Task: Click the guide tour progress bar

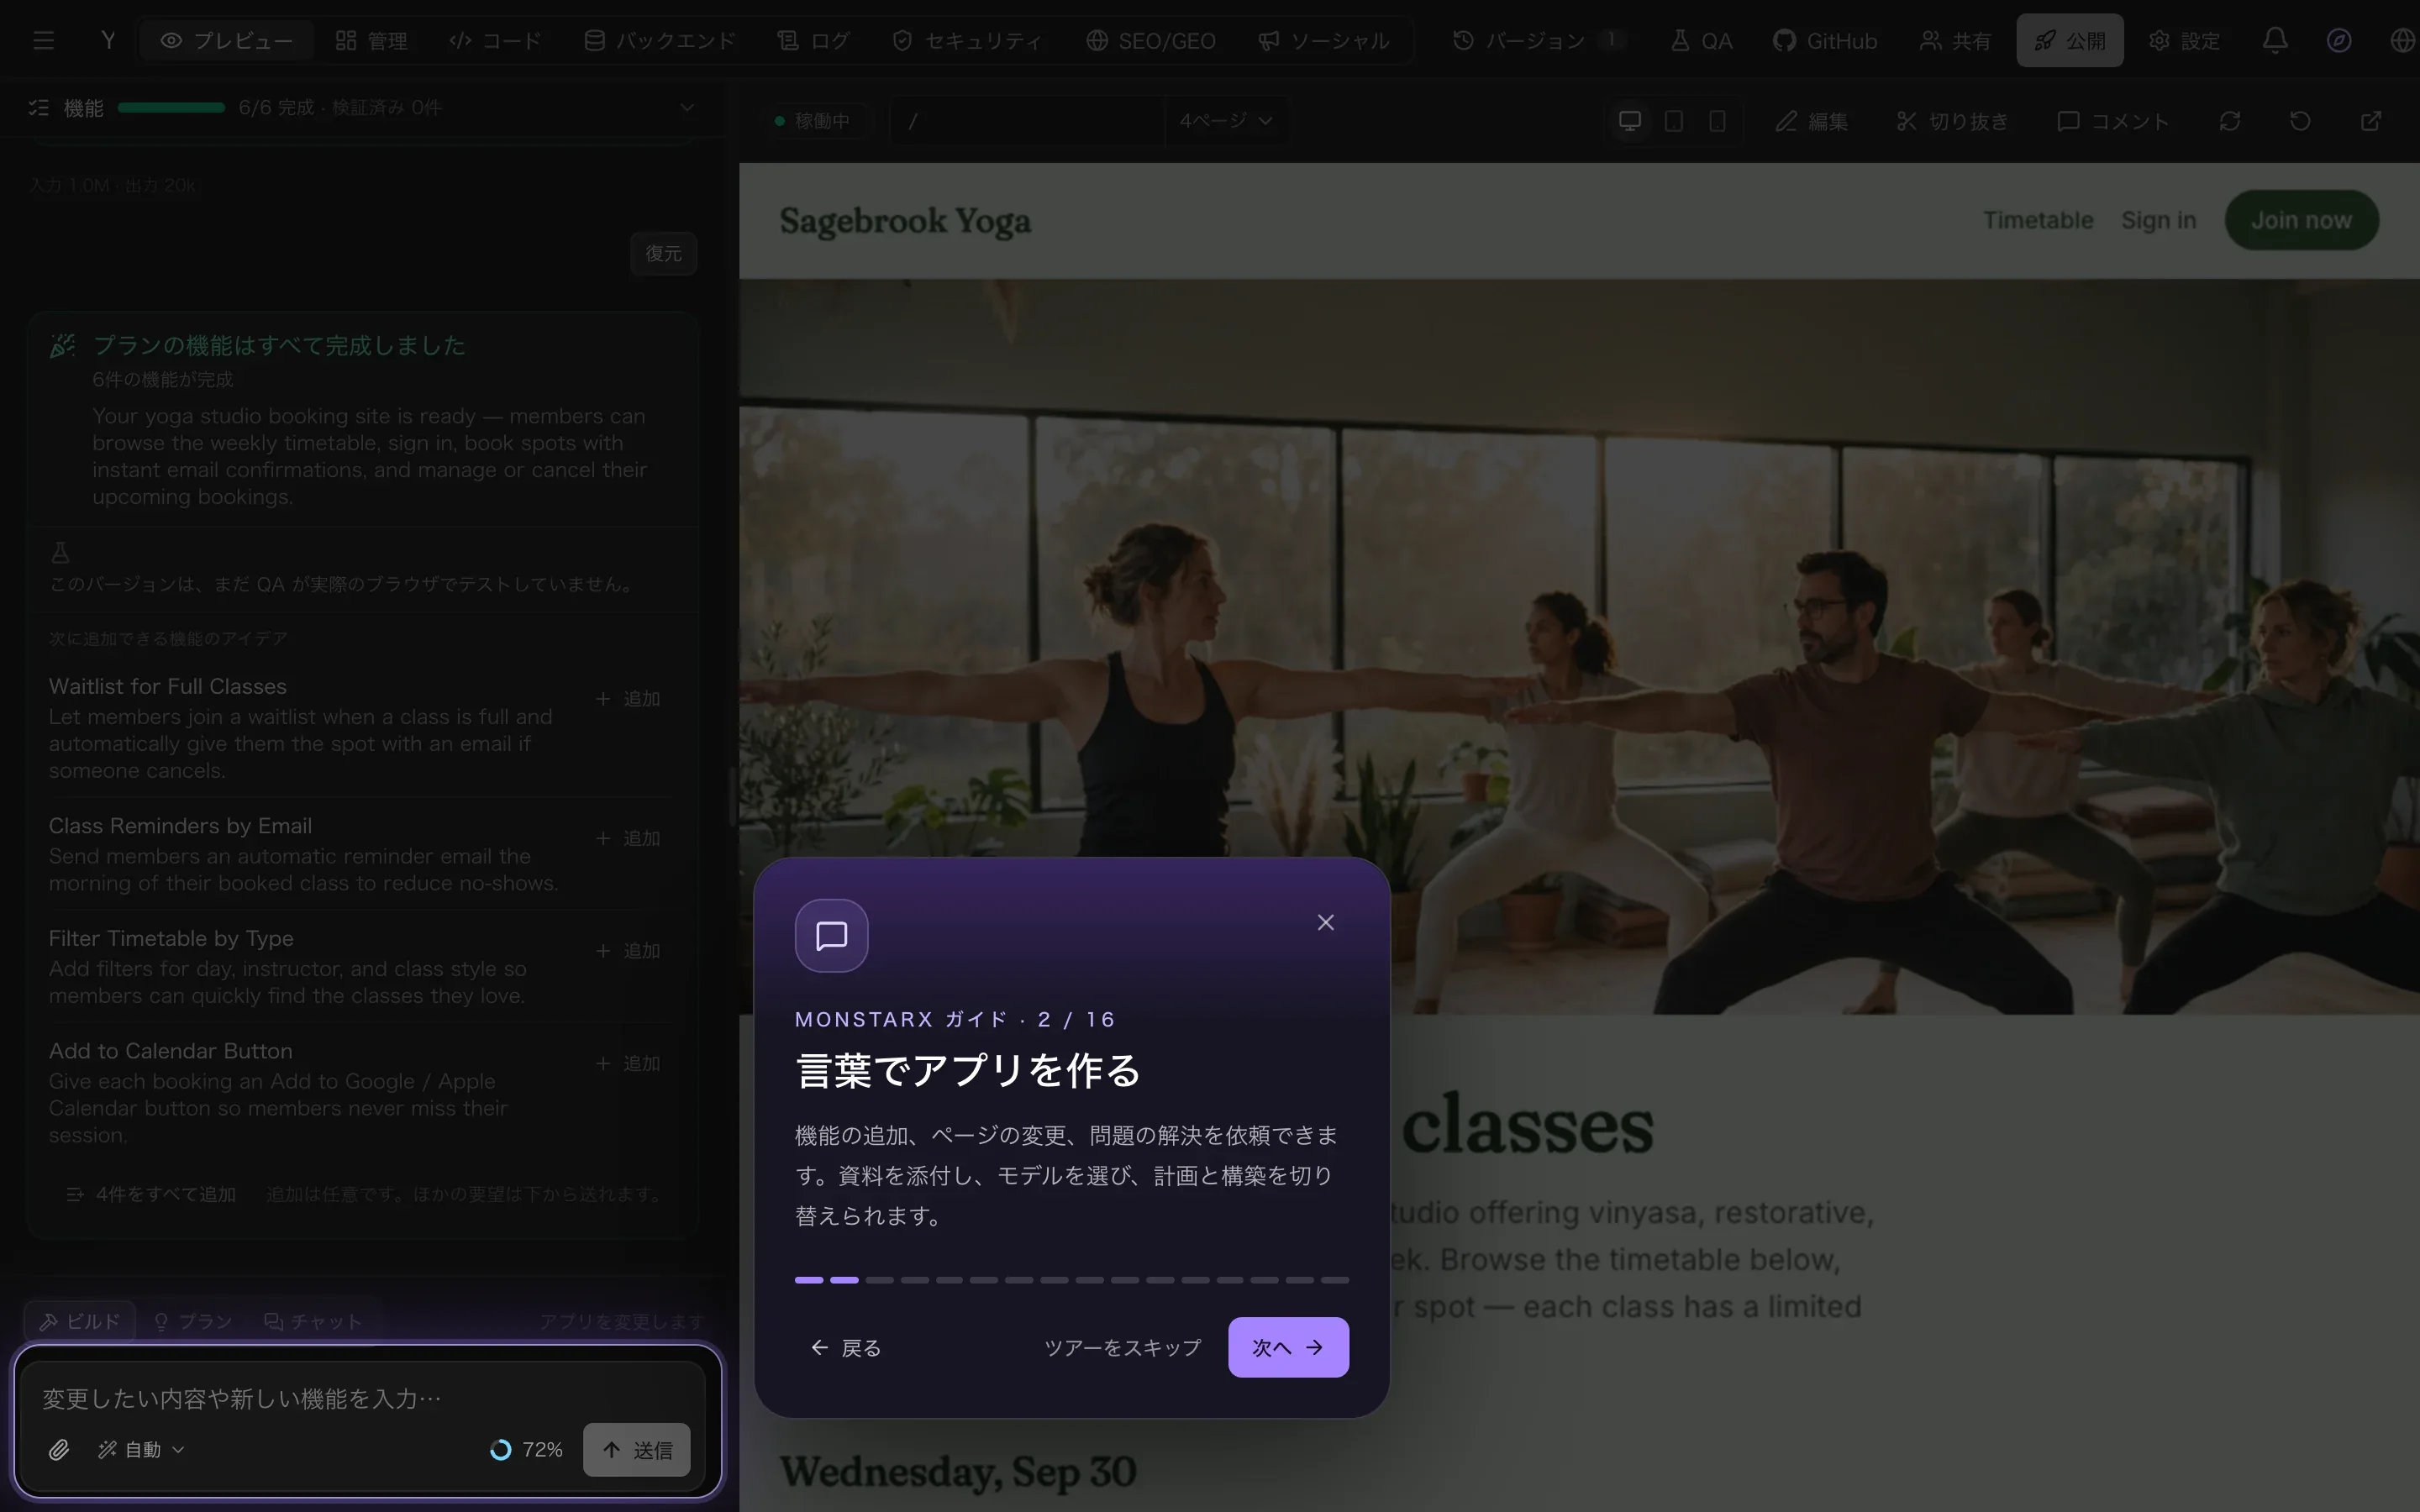Action: point(1071,1279)
